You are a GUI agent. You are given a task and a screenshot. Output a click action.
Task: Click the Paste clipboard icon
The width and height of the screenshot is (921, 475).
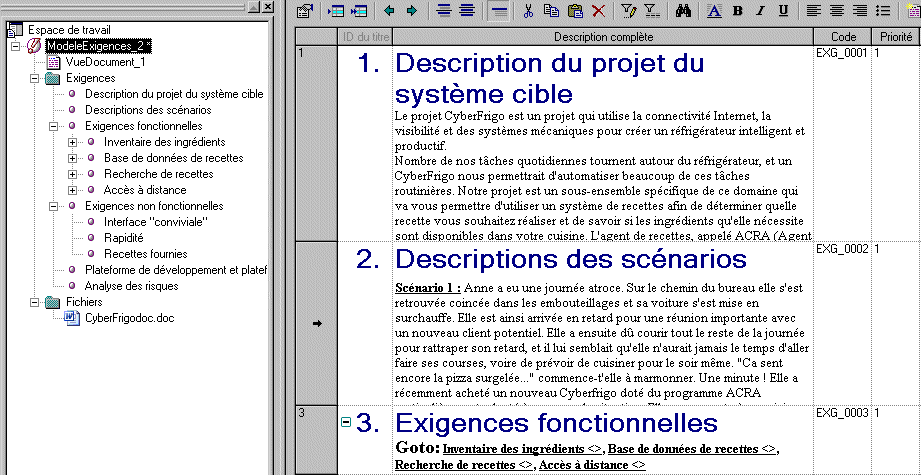(575, 11)
